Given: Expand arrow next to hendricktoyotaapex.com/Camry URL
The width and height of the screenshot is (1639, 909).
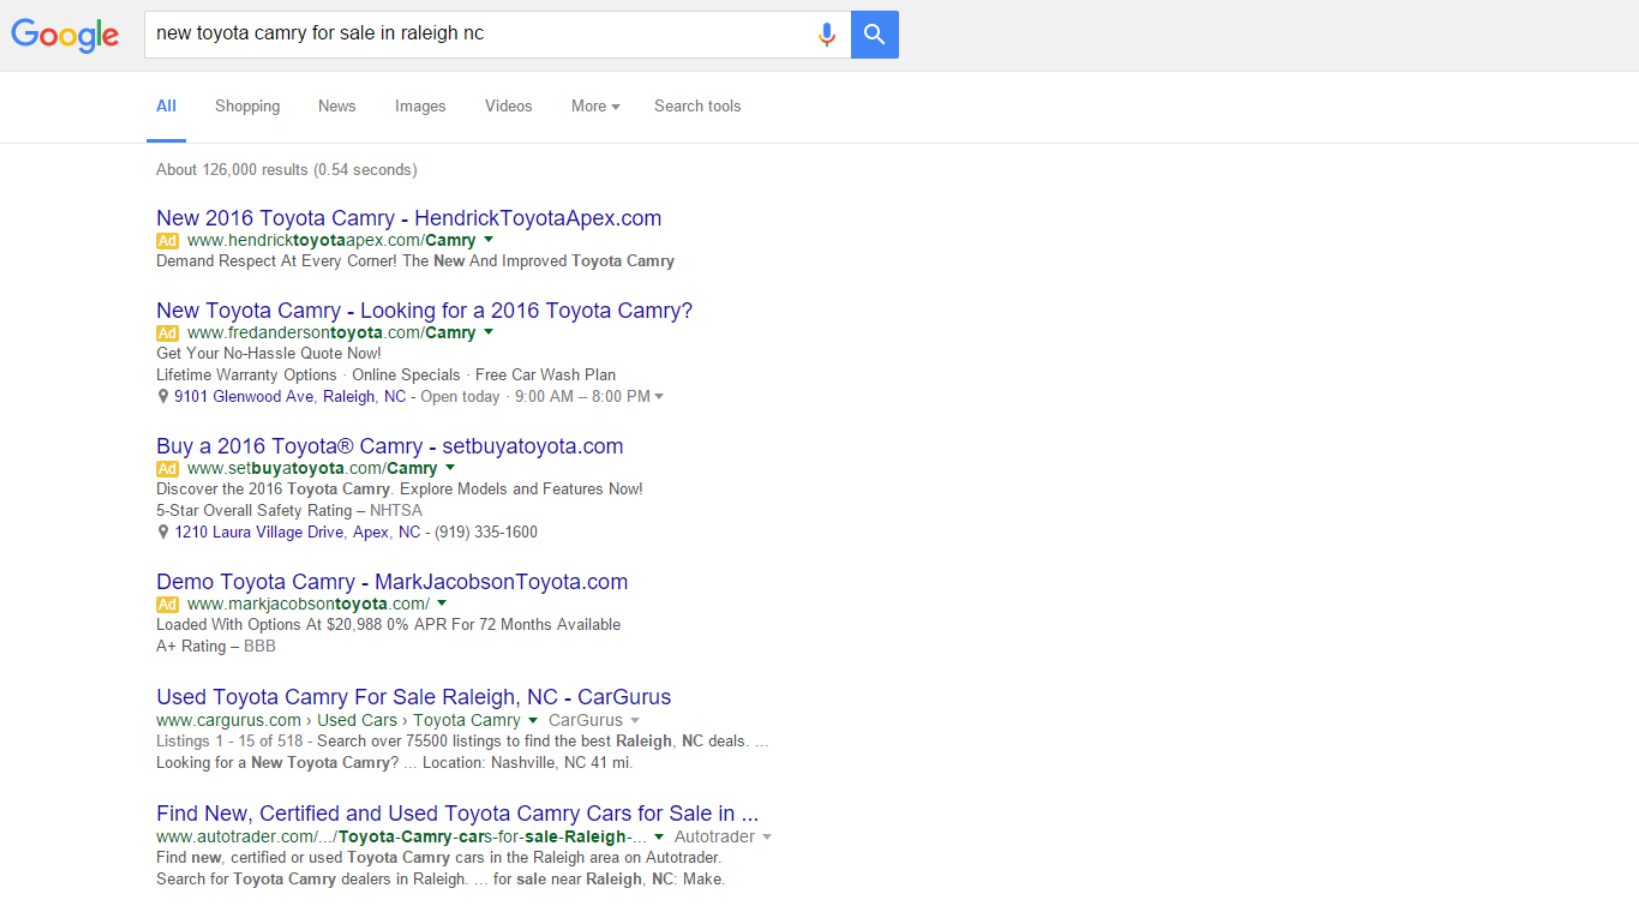Looking at the screenshot, I should coord(489,240).
